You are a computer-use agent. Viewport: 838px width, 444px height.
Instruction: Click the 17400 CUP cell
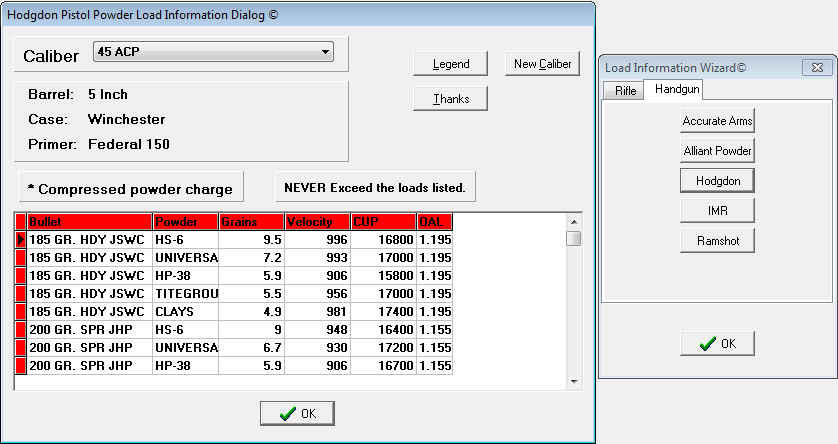(x=384, y=311)
